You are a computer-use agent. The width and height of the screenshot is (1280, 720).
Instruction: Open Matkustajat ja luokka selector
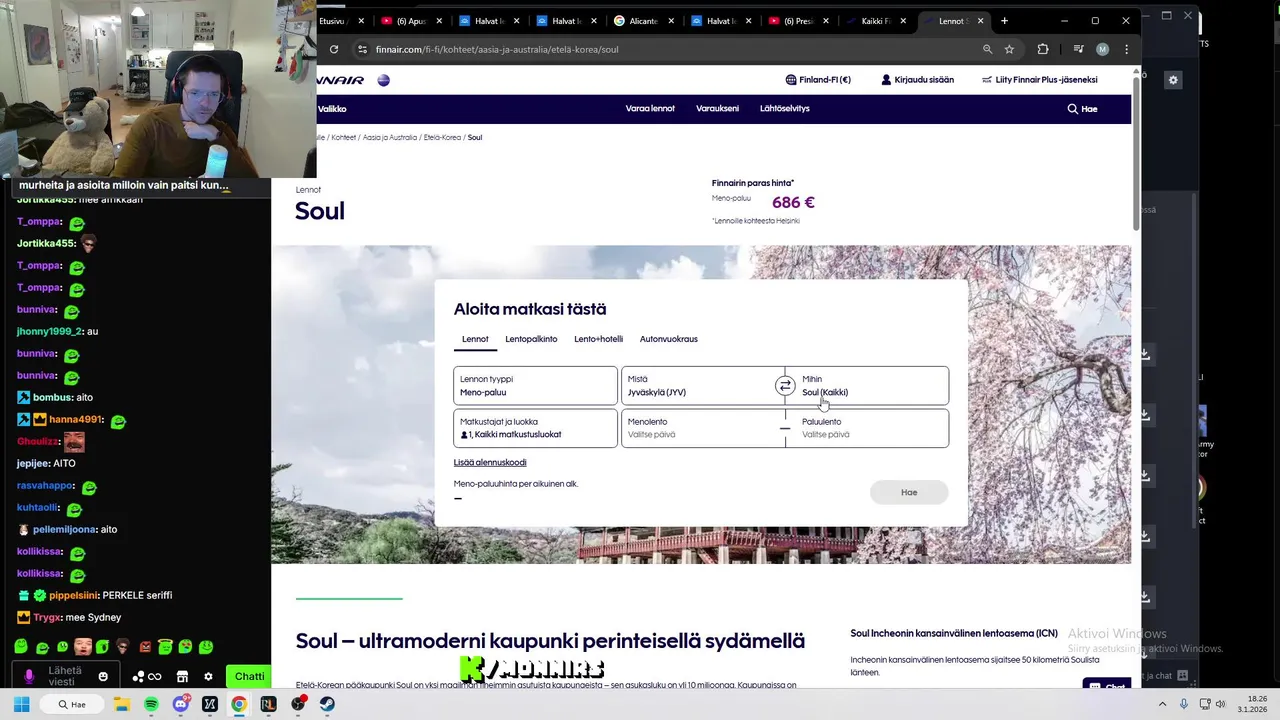click(x=535, y=428)
